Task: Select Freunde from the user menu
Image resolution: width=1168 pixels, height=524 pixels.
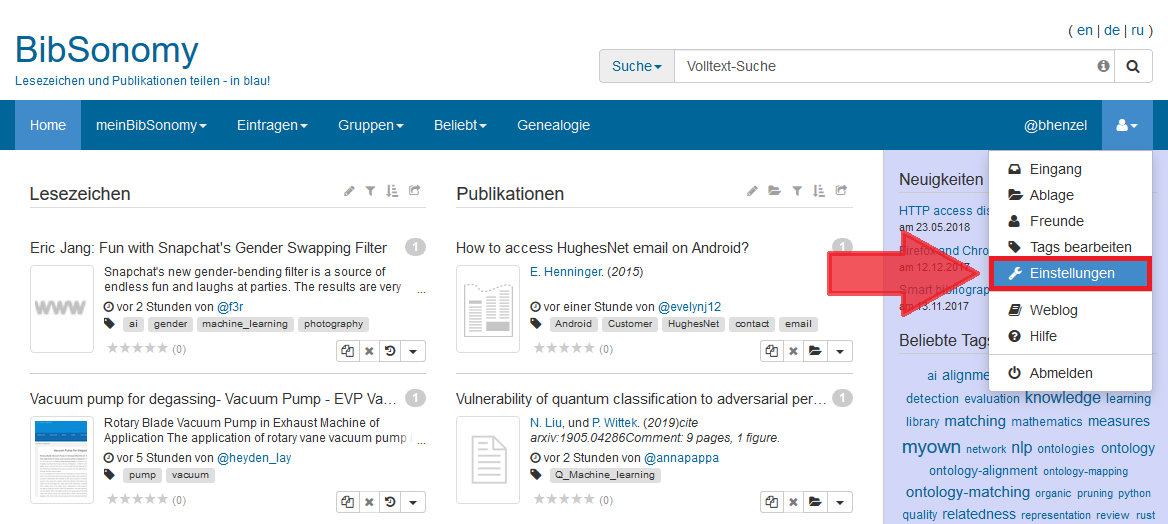Action: (x=1070, y=221)
